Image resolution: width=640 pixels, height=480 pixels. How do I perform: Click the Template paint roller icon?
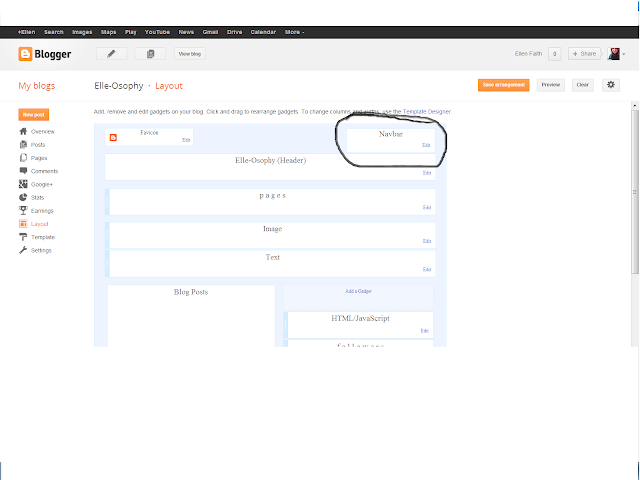23,237
